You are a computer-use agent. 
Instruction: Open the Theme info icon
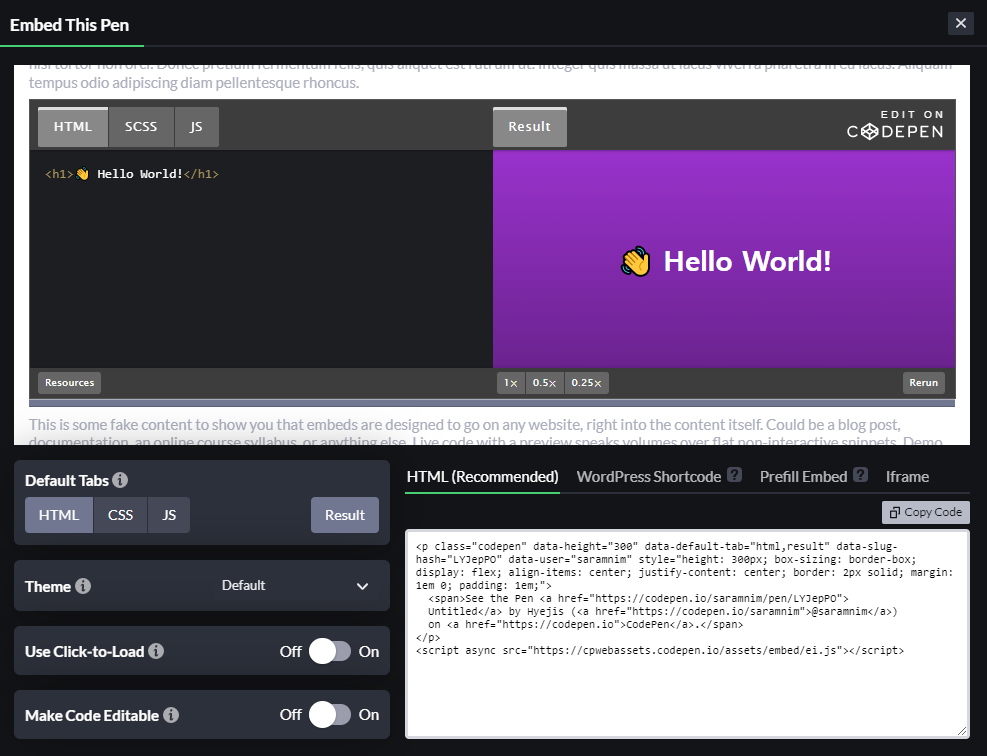pyautogui.click(x=83, y=586)
